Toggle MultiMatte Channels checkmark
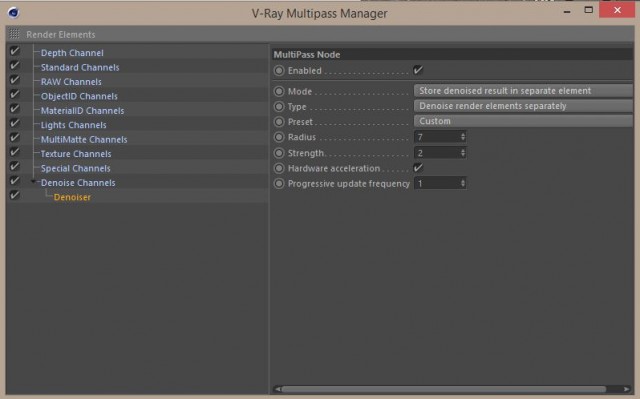The image size is (640, 399). [15, 137]
